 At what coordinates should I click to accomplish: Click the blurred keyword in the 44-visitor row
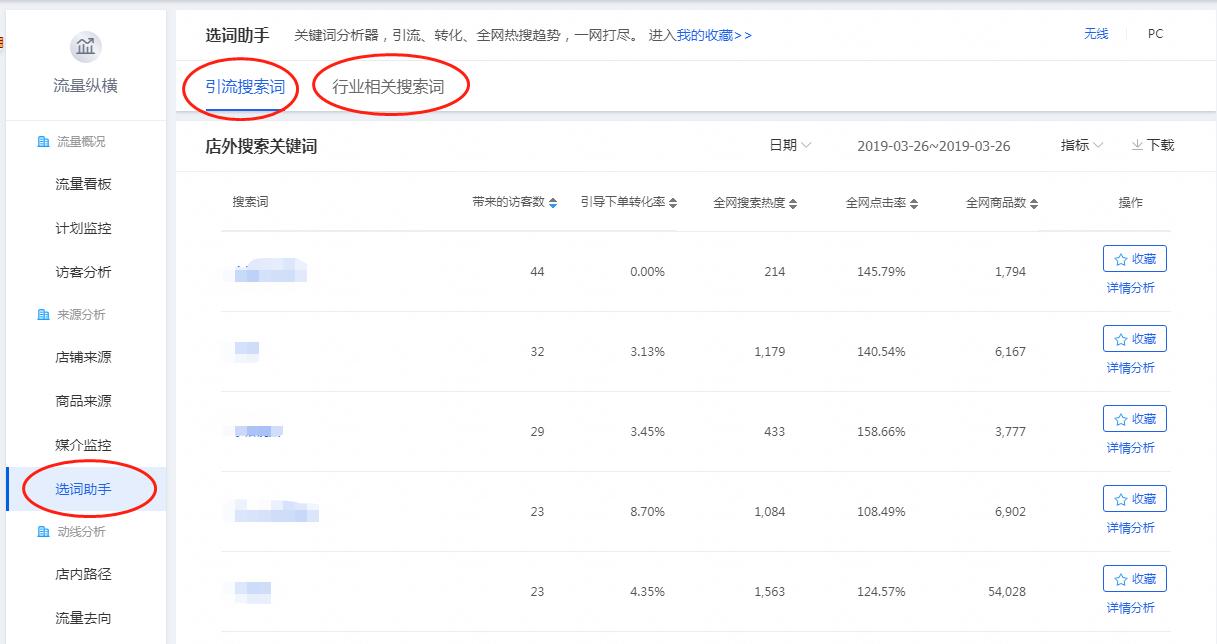(270, 270)
